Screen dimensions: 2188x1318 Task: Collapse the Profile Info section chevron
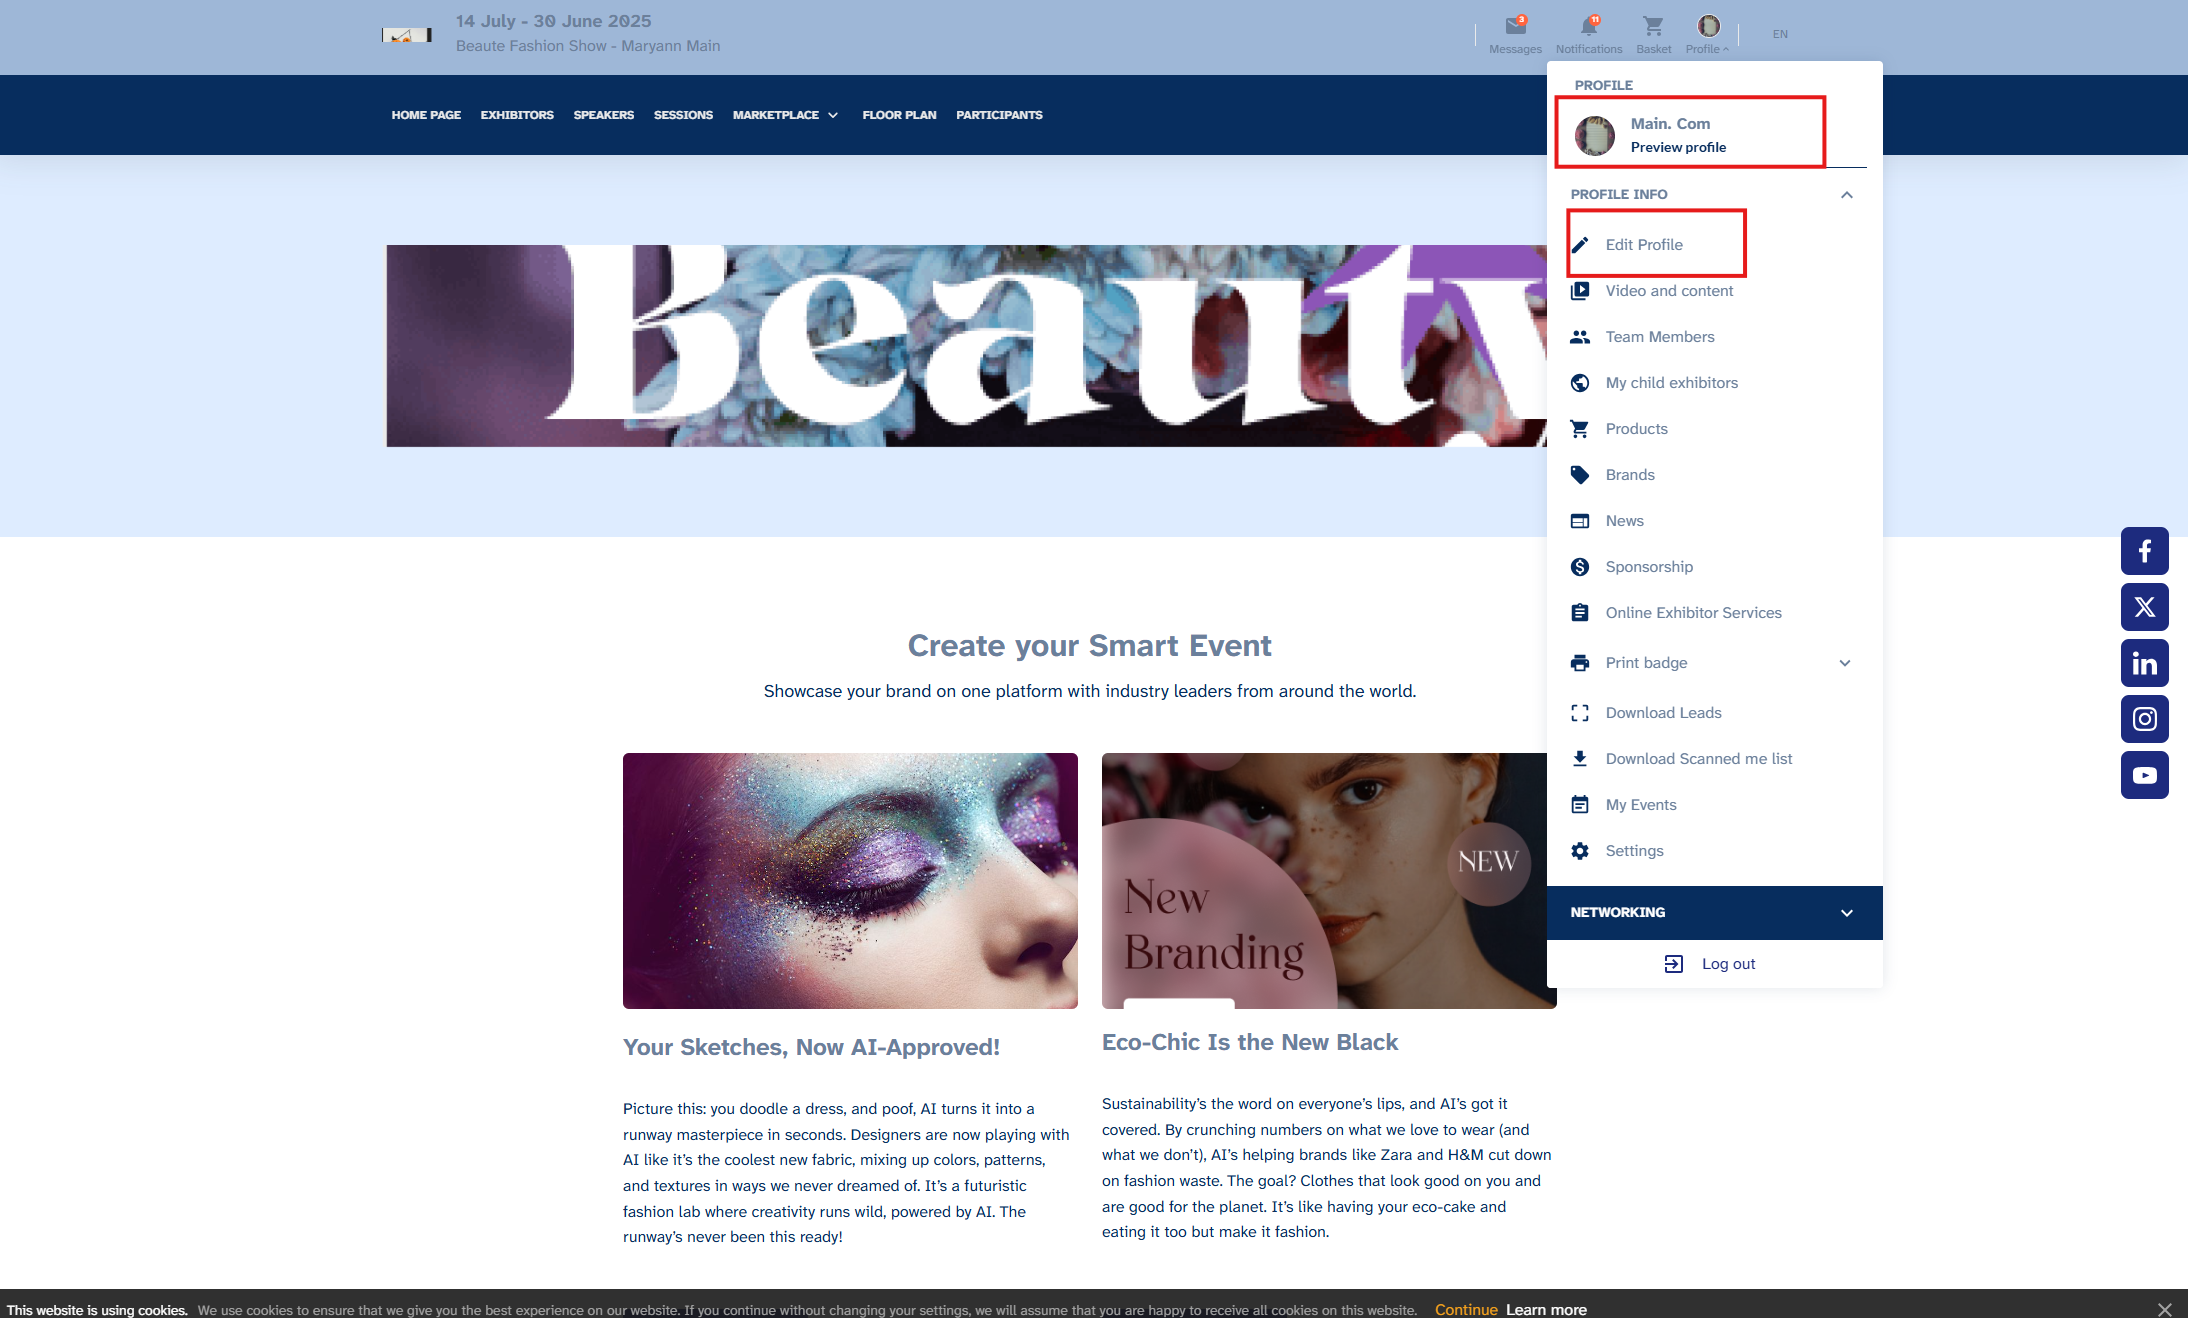1846,195
